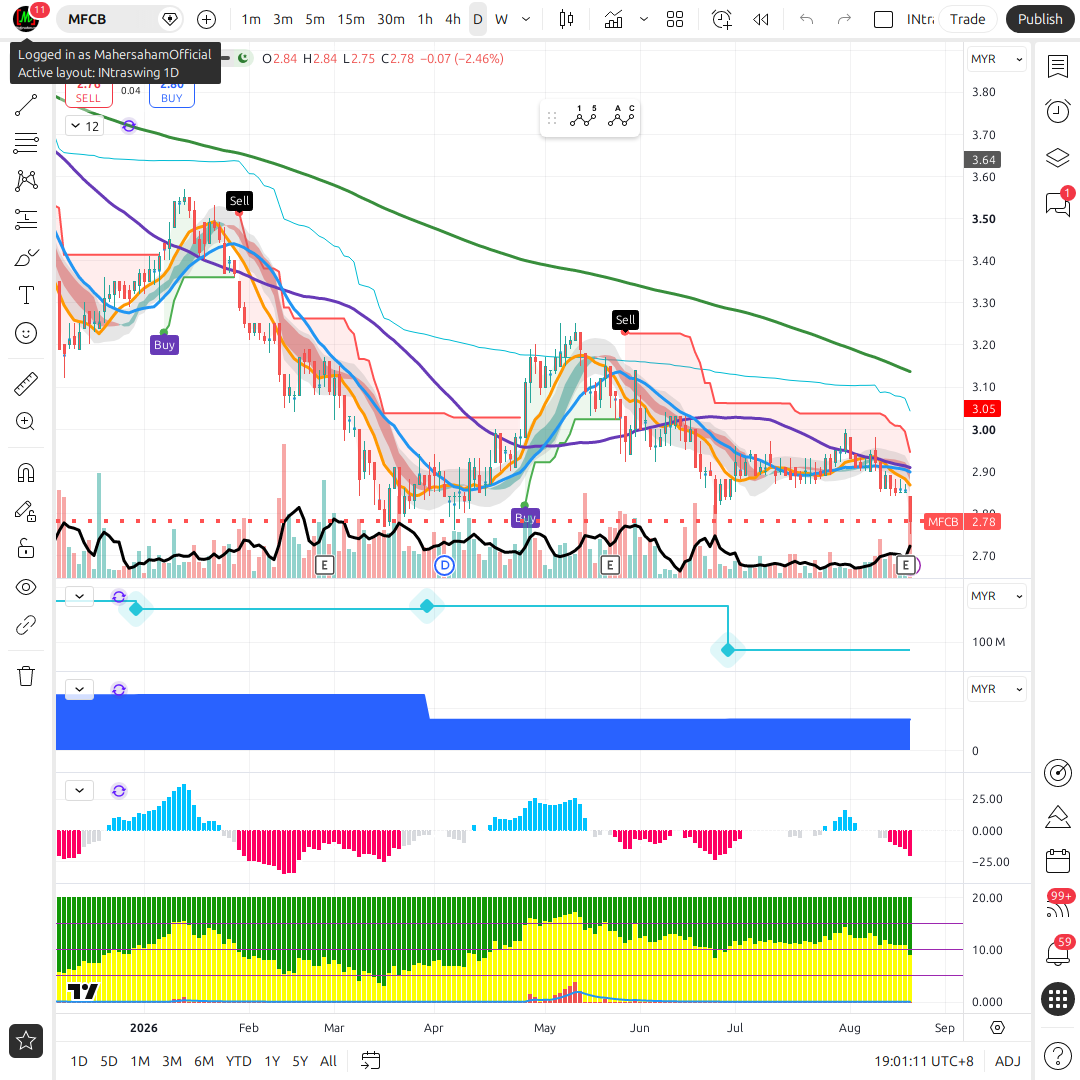
Task: Switch to the D daily timeframe
Action: point(477,19)
